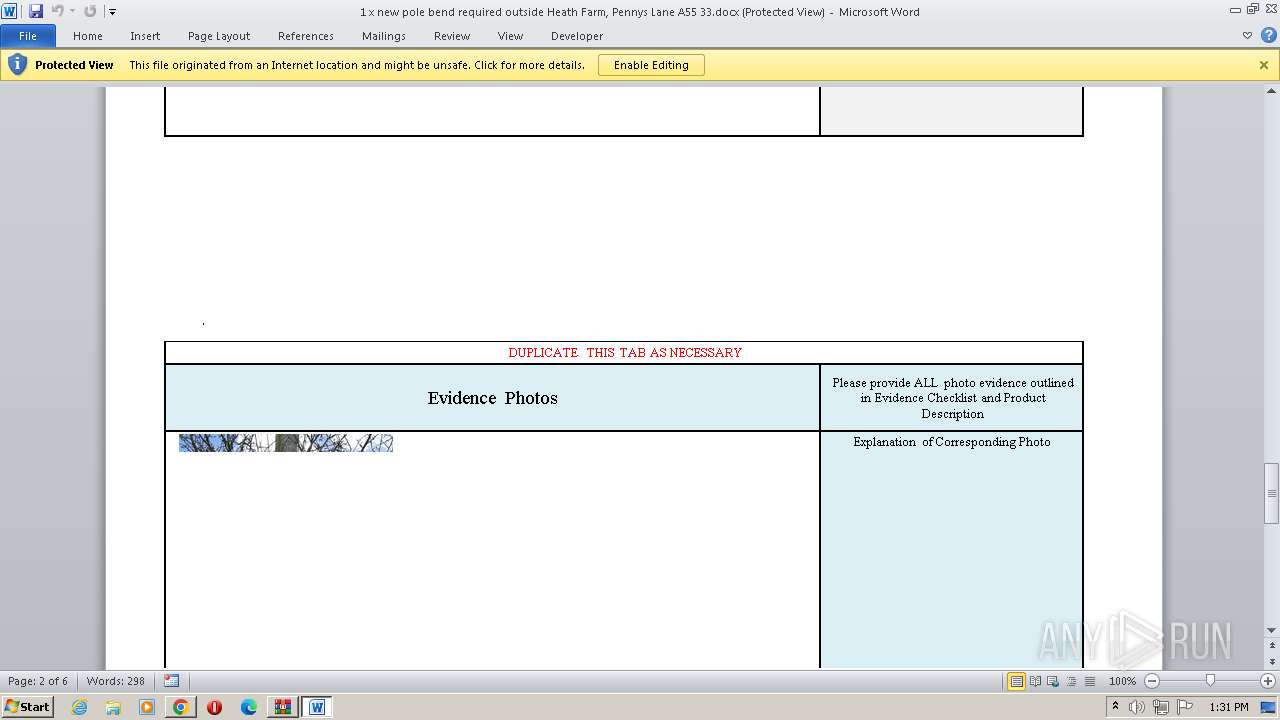Click the network icon in system tray
Viewport: 1280px width, 720px height.
1160,707
